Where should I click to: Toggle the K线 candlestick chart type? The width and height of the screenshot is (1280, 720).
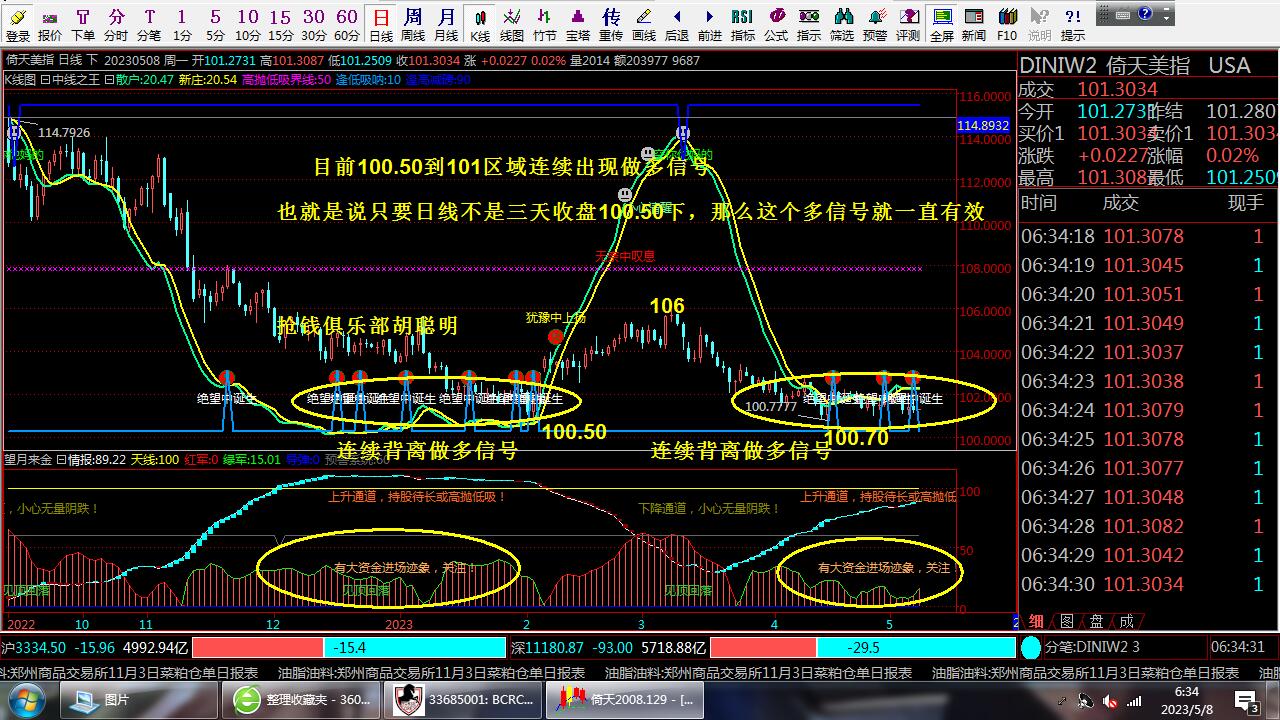[480, 23]
